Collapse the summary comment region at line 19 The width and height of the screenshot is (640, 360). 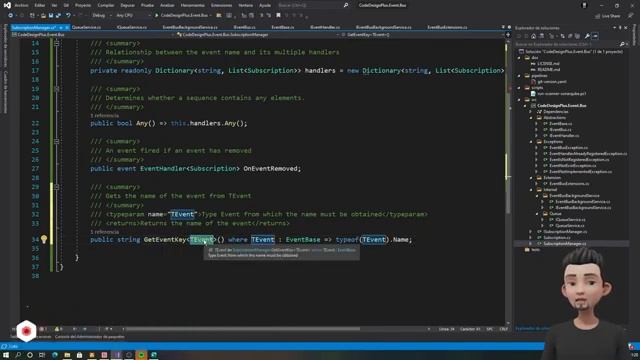coord(57,89)
